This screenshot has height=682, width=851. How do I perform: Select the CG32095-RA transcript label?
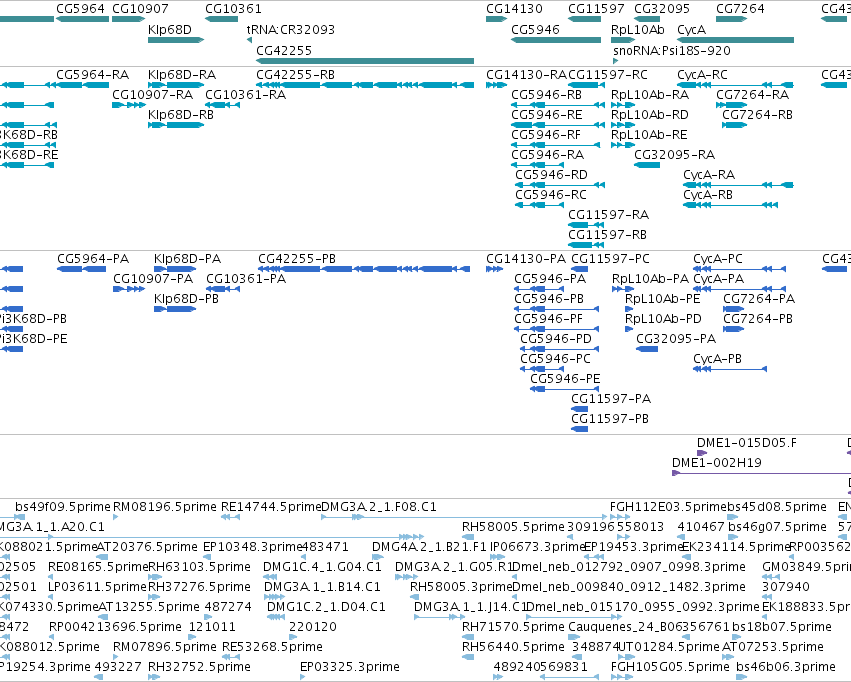coord(675,155)
